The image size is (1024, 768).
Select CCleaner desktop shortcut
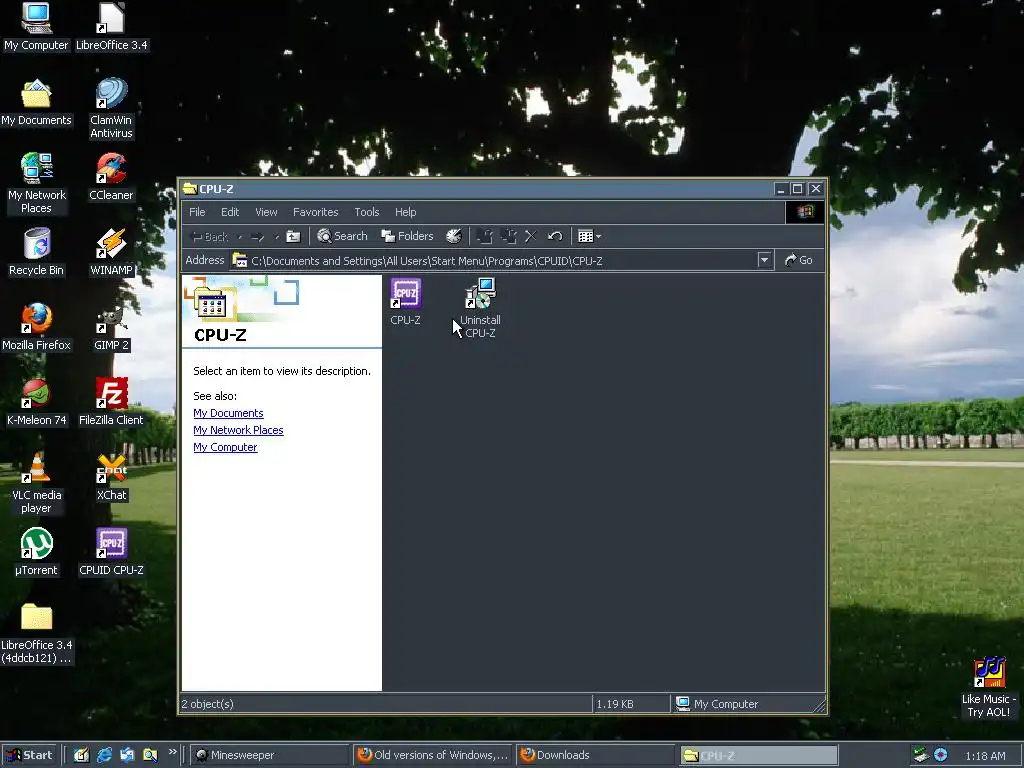[x=111, y=177]
